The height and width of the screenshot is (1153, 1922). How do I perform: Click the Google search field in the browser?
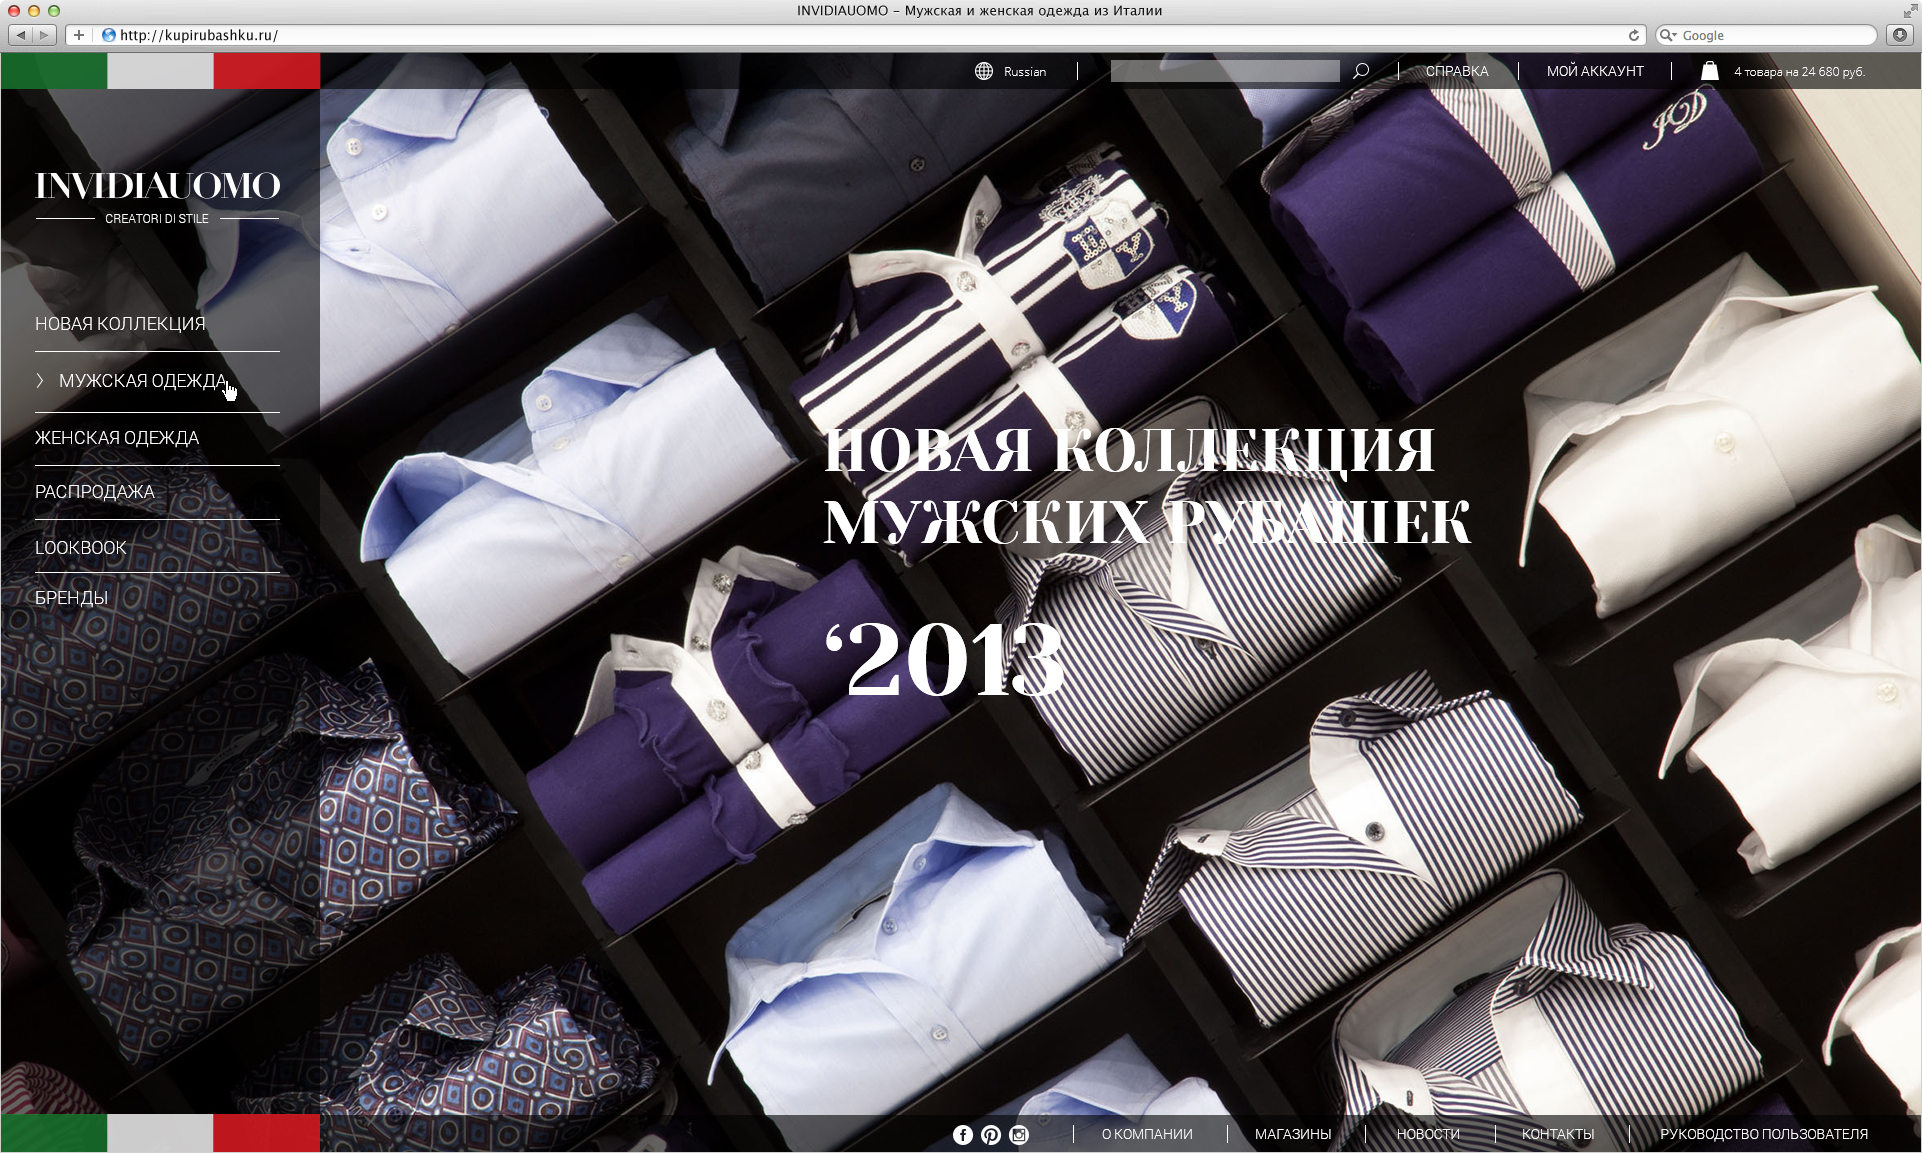1766,35
